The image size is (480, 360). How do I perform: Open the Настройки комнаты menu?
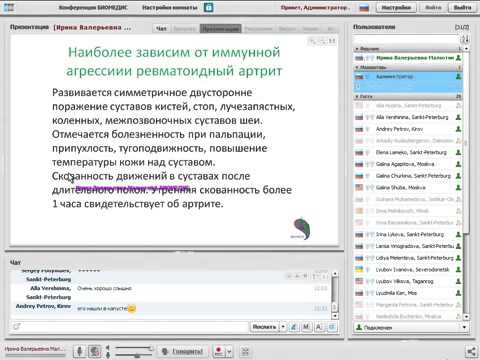pos(170,7)
